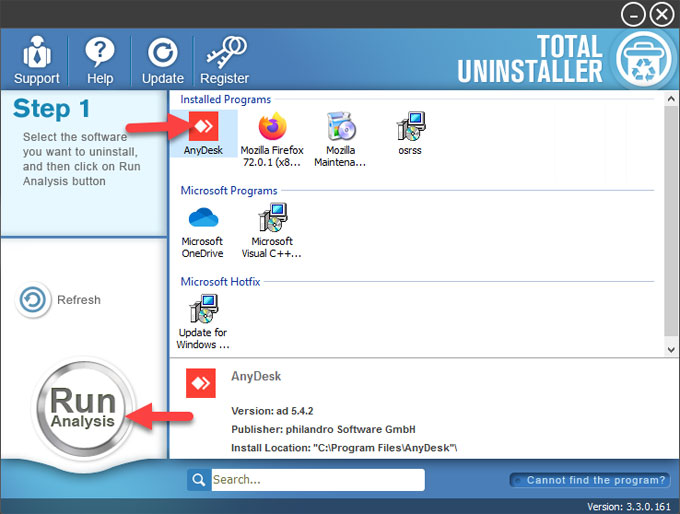The image size is (680, 514).
Task: Click the Run Analysis button
Action: [x=83, y=408]
